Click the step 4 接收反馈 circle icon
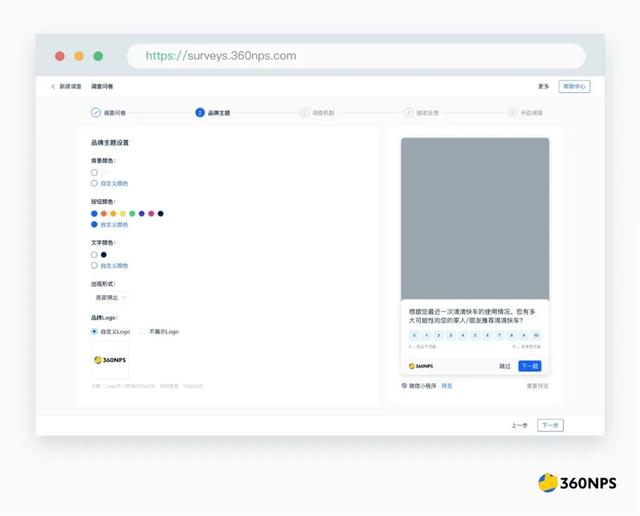640x516 pixels. pos(408,113)
